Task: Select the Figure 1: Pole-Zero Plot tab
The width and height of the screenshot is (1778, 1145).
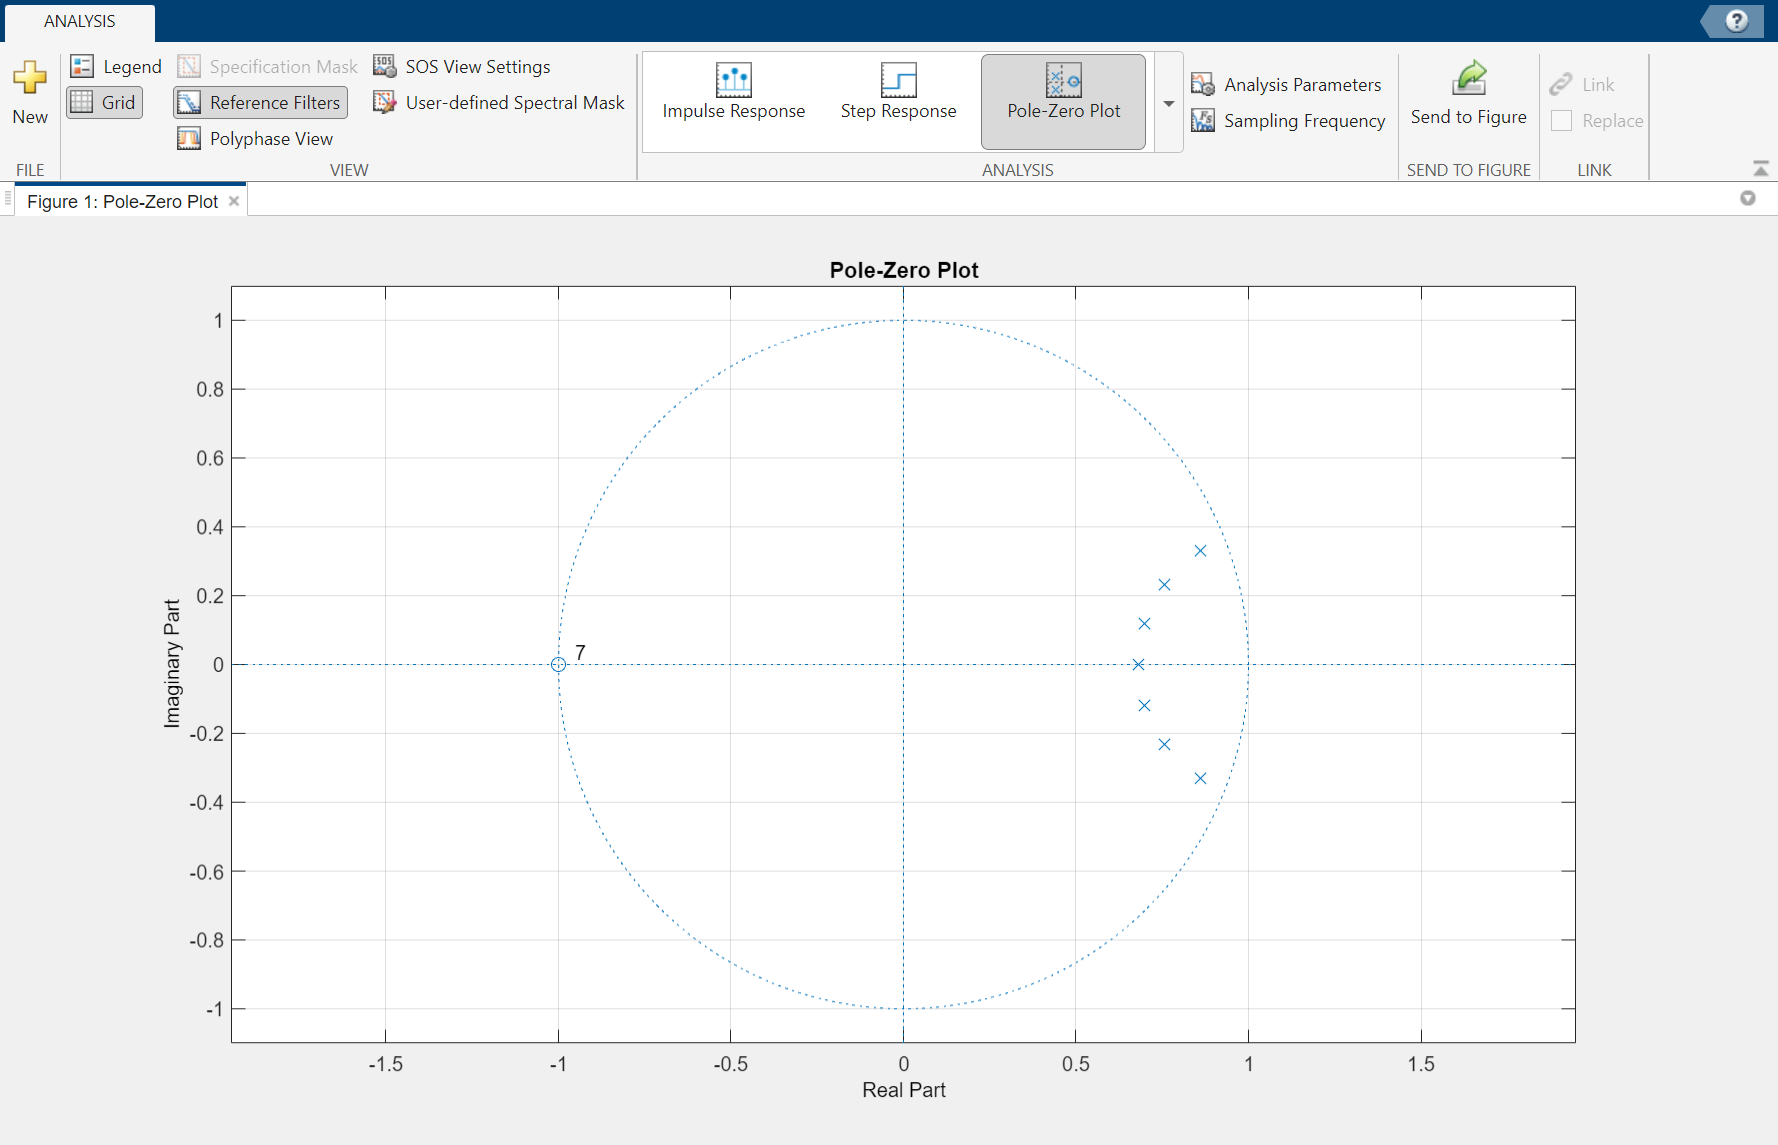Action: pyautogui.click(x=122, y=201)
